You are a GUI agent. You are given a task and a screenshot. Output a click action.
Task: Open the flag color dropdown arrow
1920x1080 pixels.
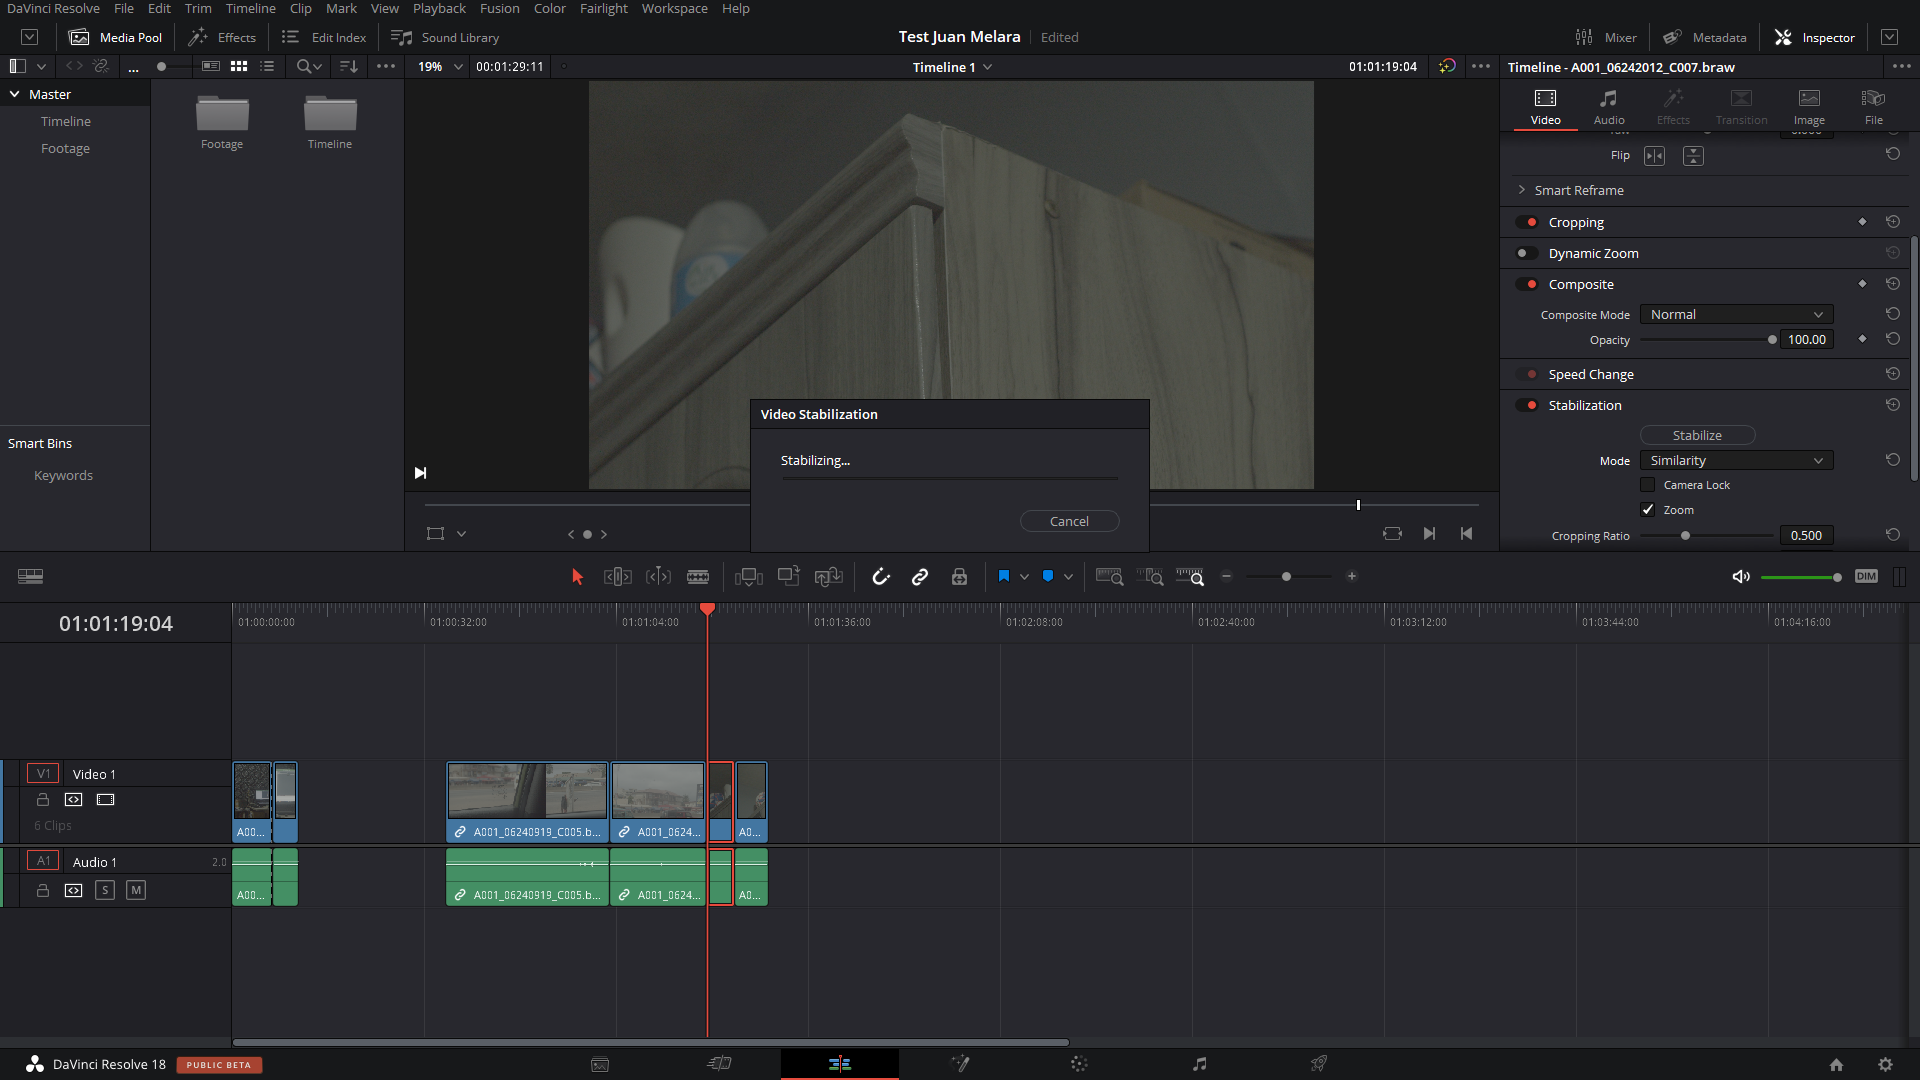[x=1024, y=577]
